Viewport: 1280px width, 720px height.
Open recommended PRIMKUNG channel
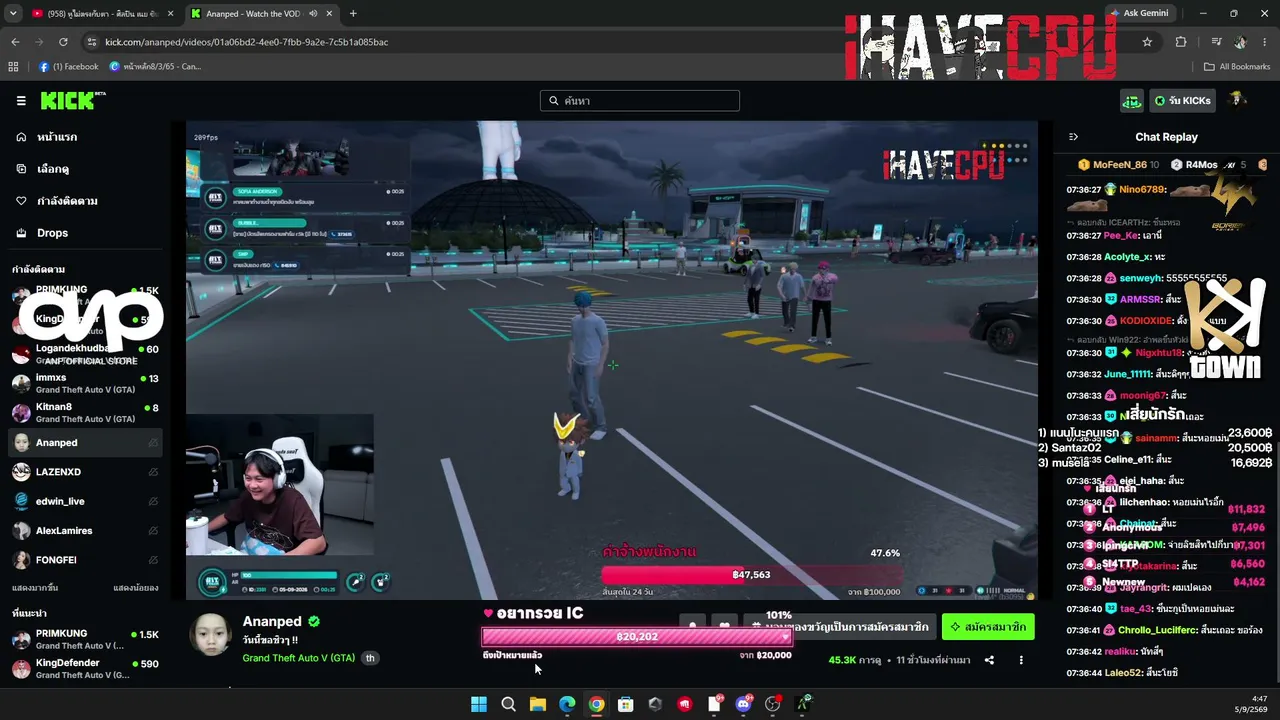[85, 639]
